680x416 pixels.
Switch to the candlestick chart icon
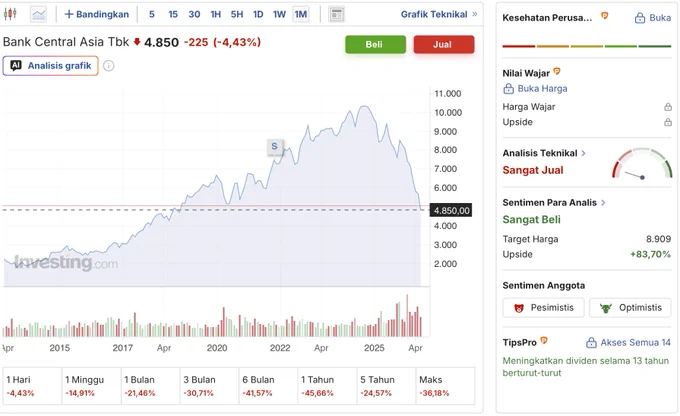10,14
